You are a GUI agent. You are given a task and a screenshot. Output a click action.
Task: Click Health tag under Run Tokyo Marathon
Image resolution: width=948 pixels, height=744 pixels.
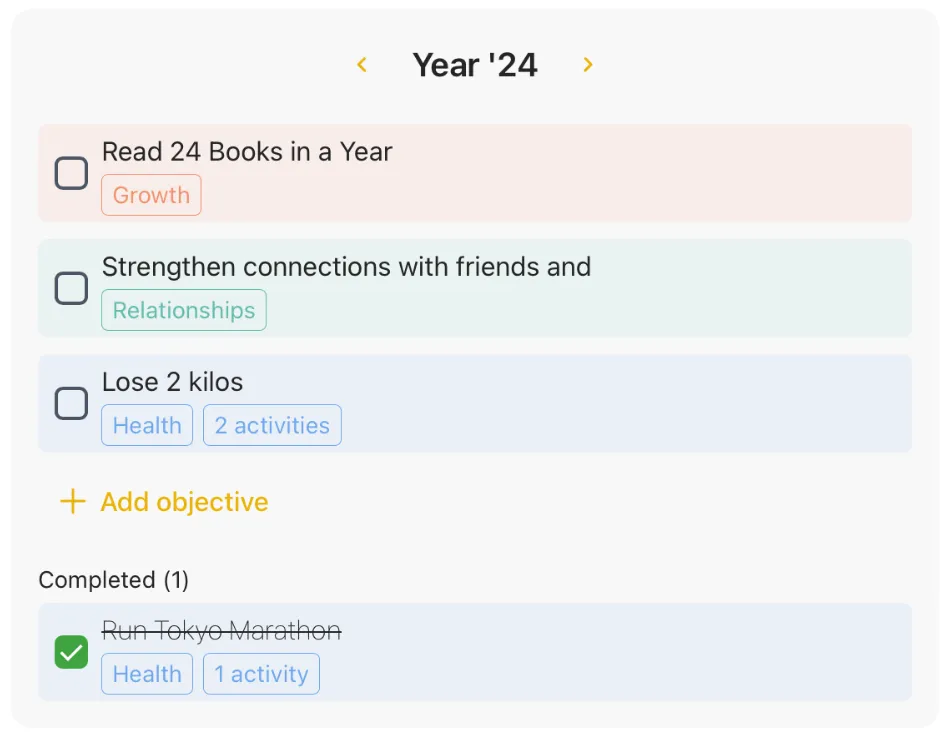(147, 674)
